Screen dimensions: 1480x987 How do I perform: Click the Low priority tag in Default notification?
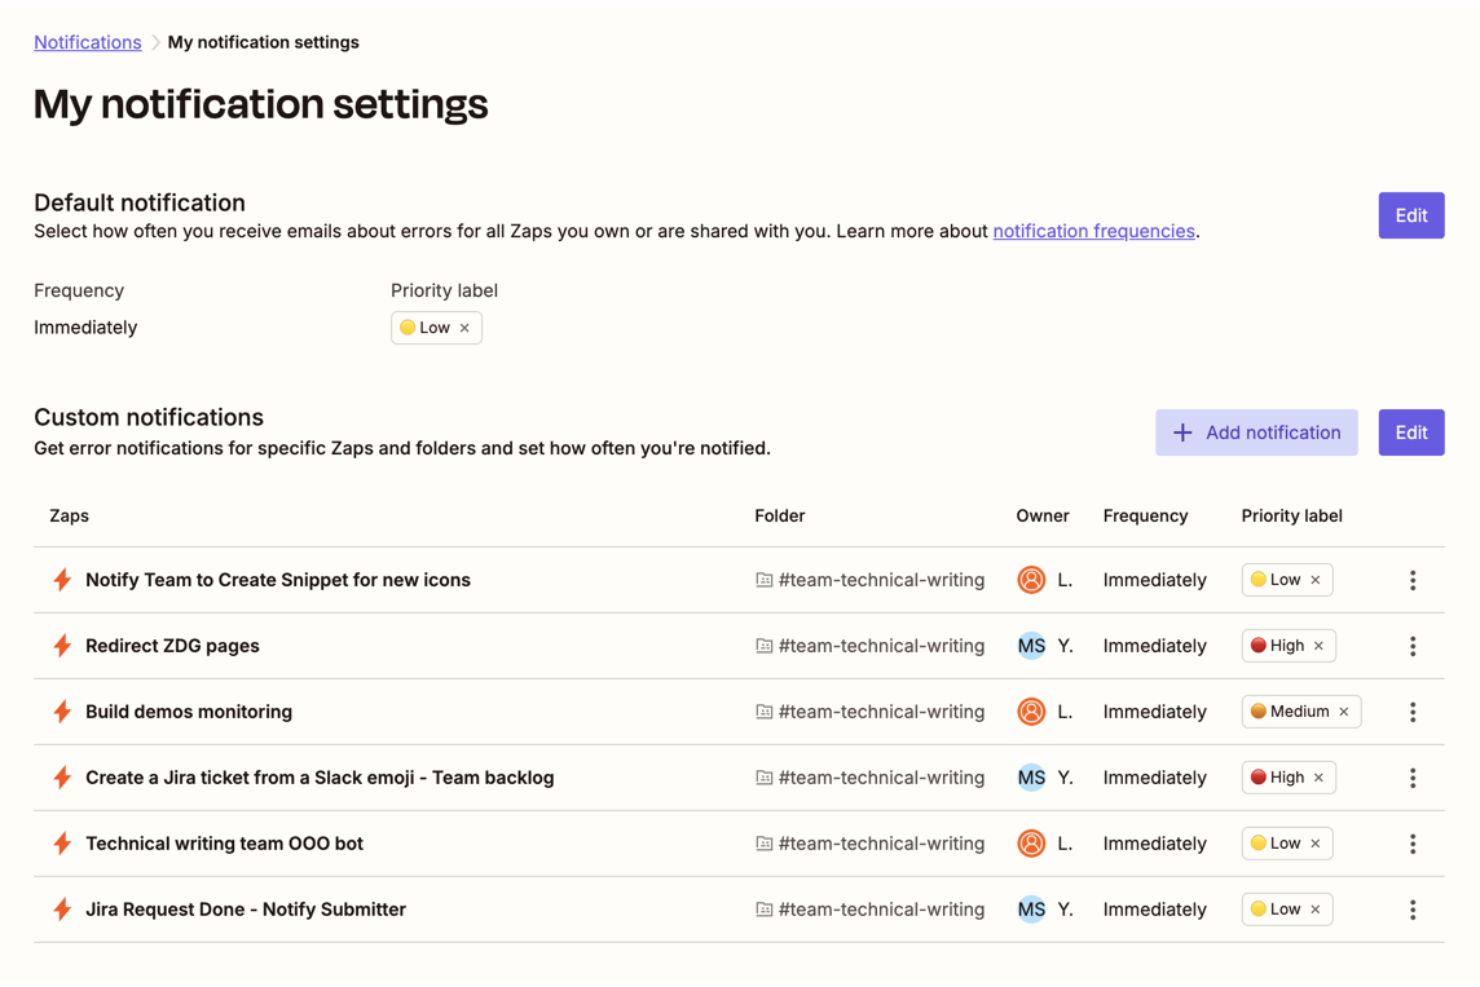[436, 328]
